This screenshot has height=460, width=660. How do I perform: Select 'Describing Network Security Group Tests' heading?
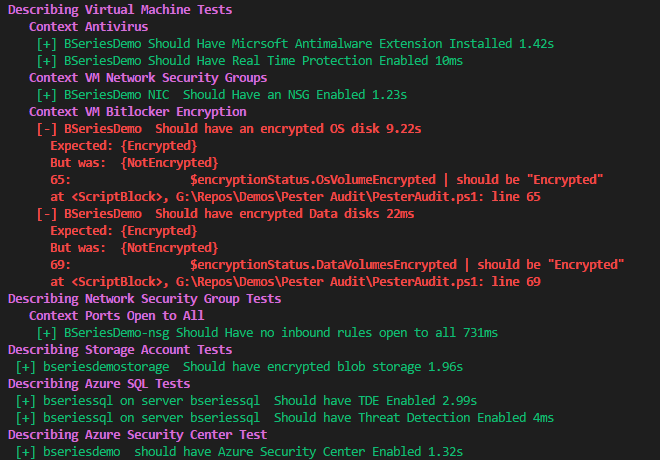(144, 299)
